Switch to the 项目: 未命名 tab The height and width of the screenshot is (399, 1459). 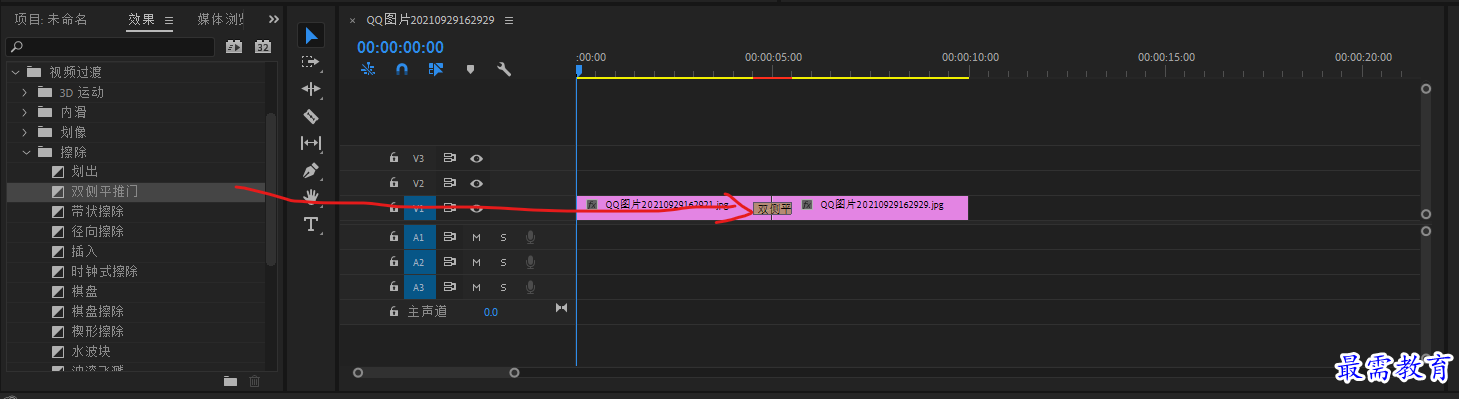click(51, 19)
